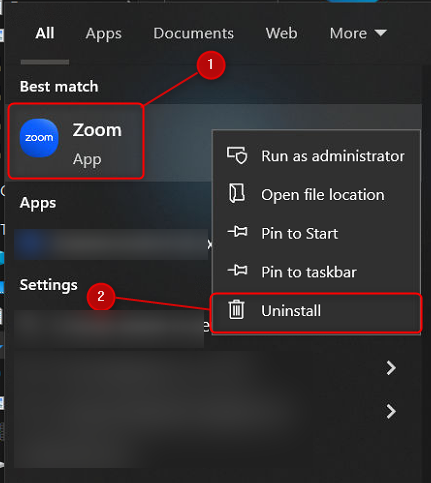Choose Open file location menu entry
This screenshot has width=431, height=483.
316,195
